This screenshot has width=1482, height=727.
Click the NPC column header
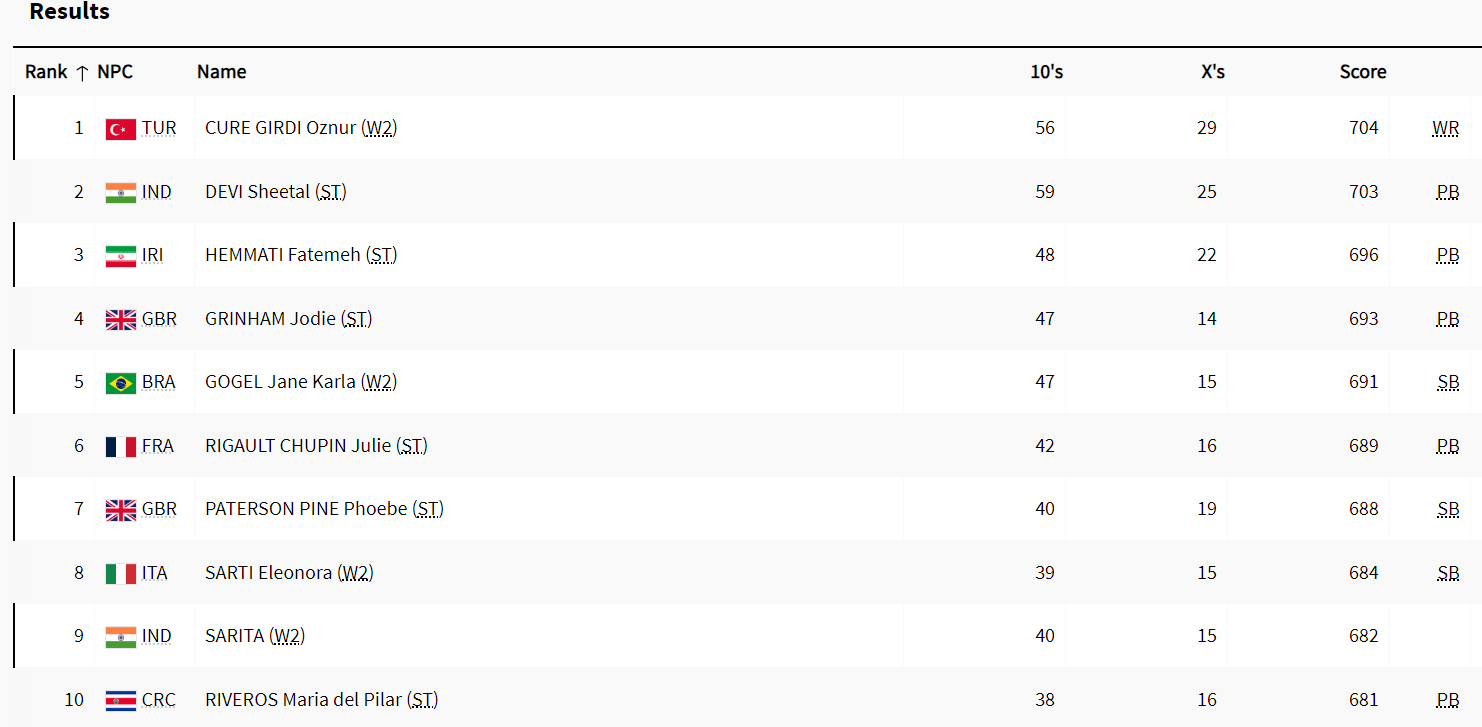115,72
